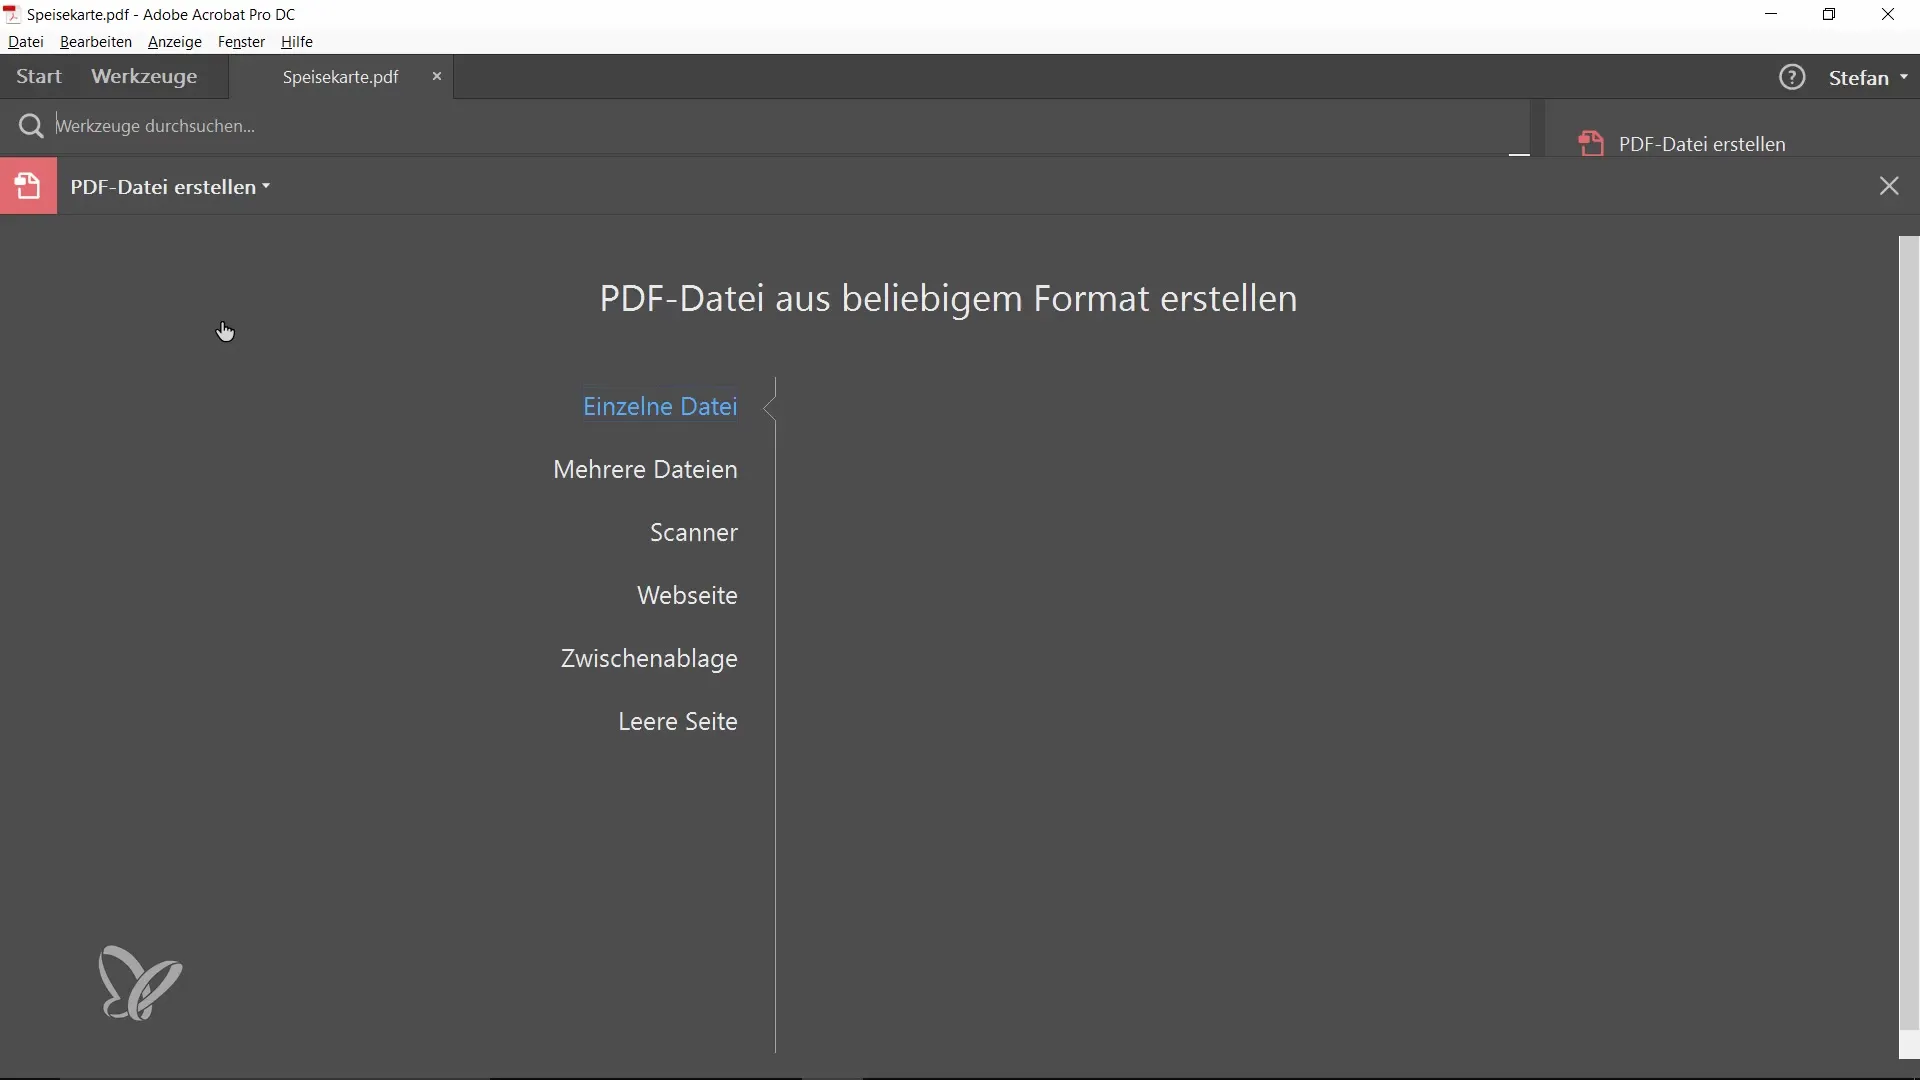Choose Webseite as PDF source

click(687, 595)
